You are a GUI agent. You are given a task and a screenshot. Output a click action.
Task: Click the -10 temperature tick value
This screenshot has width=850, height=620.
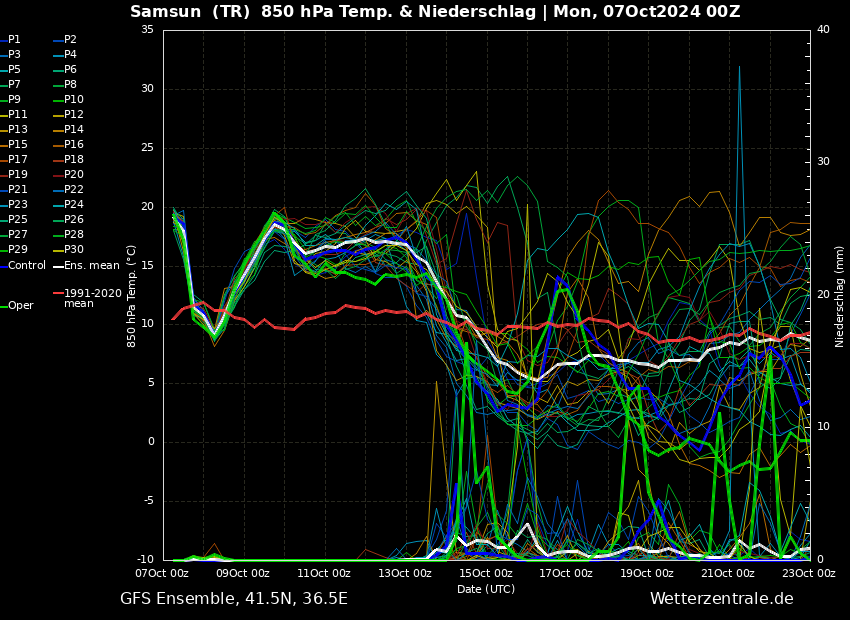point(144,559)
